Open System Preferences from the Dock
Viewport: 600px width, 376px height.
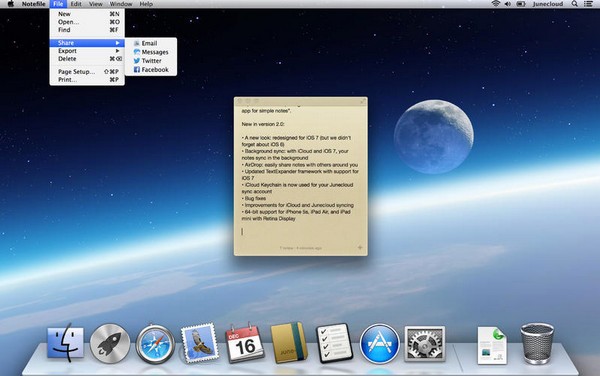tap(425, 343)
